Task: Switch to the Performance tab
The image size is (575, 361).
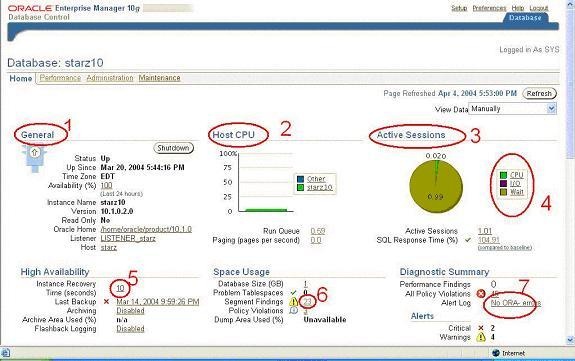Action: coord(60,78)
